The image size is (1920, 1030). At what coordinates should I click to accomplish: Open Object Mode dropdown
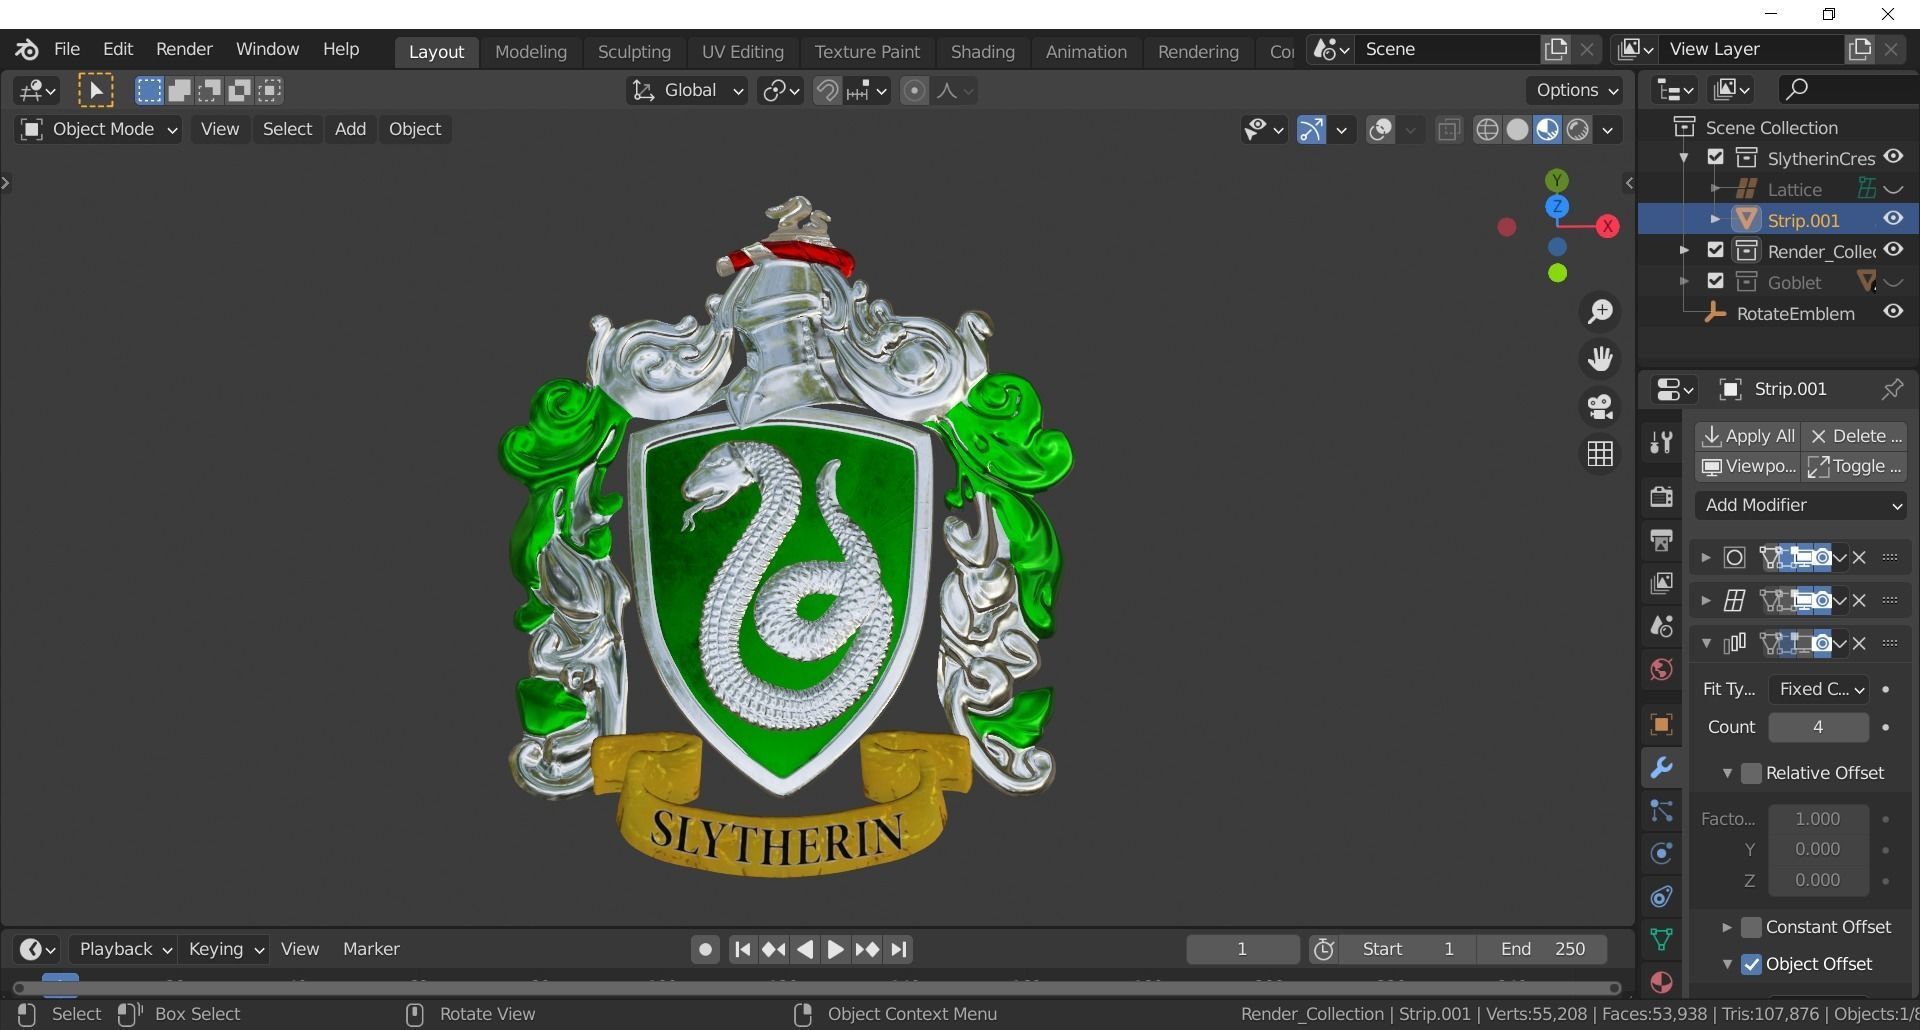click(98, 129)
